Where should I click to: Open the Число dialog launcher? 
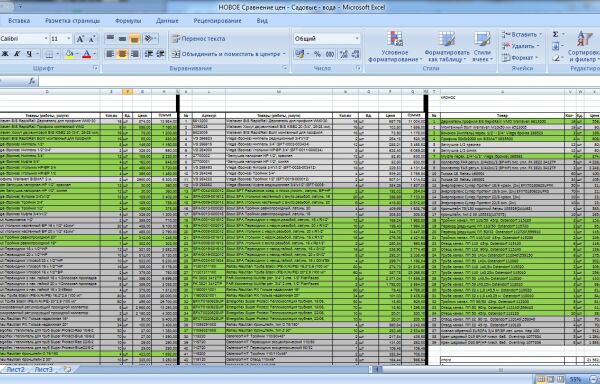[358, 68]
